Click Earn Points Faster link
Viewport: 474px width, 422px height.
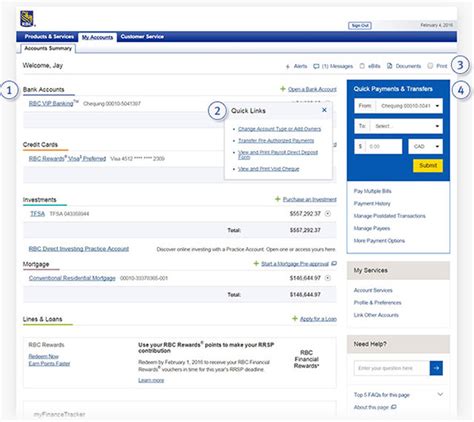49,363
